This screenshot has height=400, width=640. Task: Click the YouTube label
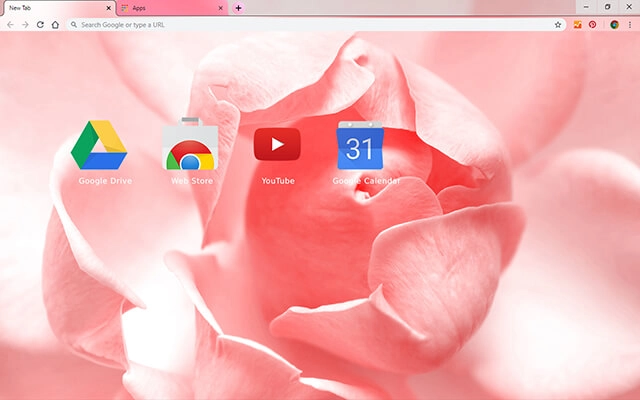tap(278, 181)
